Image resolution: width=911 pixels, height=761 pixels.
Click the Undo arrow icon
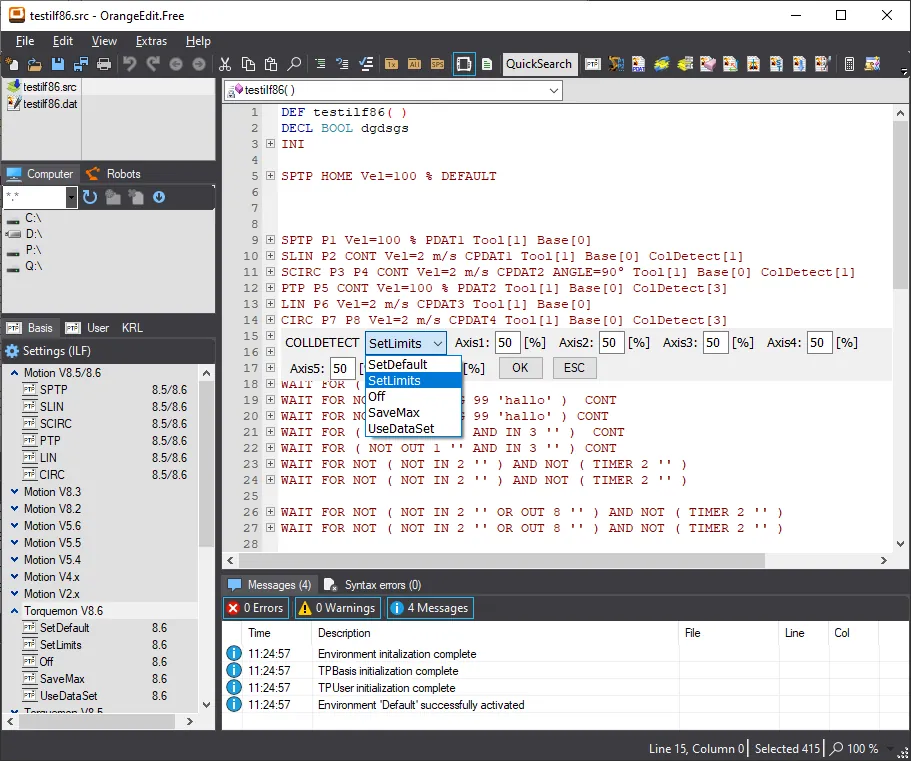click(x=130, y=64)
